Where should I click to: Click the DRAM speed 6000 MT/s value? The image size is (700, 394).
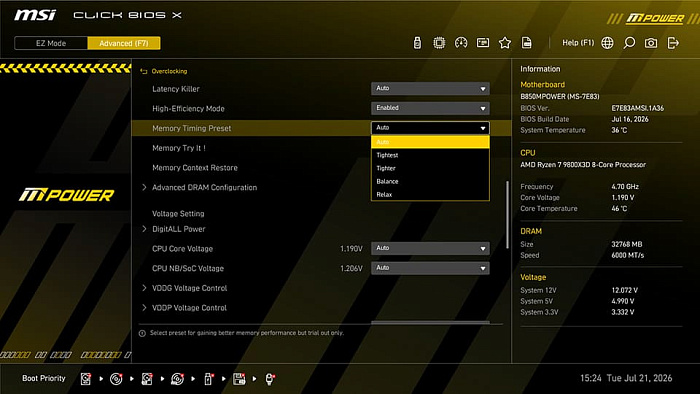(x=628, y=256)
